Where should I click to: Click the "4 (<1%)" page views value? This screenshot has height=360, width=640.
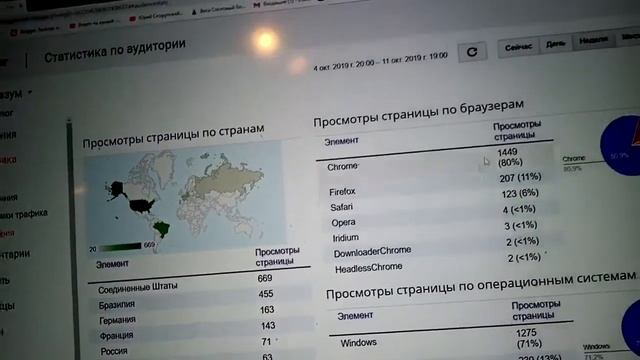[x=519, y=210]
